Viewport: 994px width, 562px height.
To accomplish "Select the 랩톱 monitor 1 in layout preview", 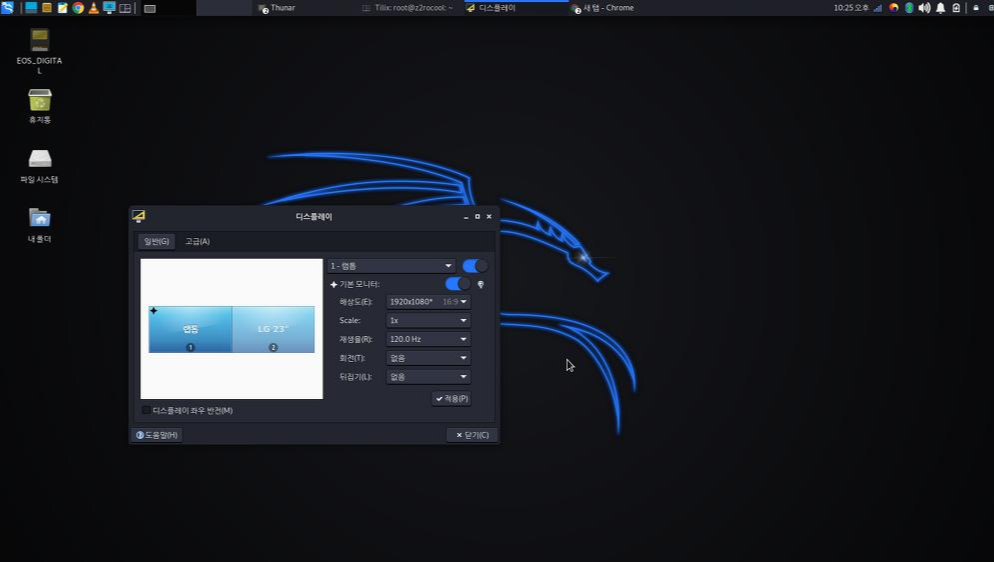I will 190,329.
